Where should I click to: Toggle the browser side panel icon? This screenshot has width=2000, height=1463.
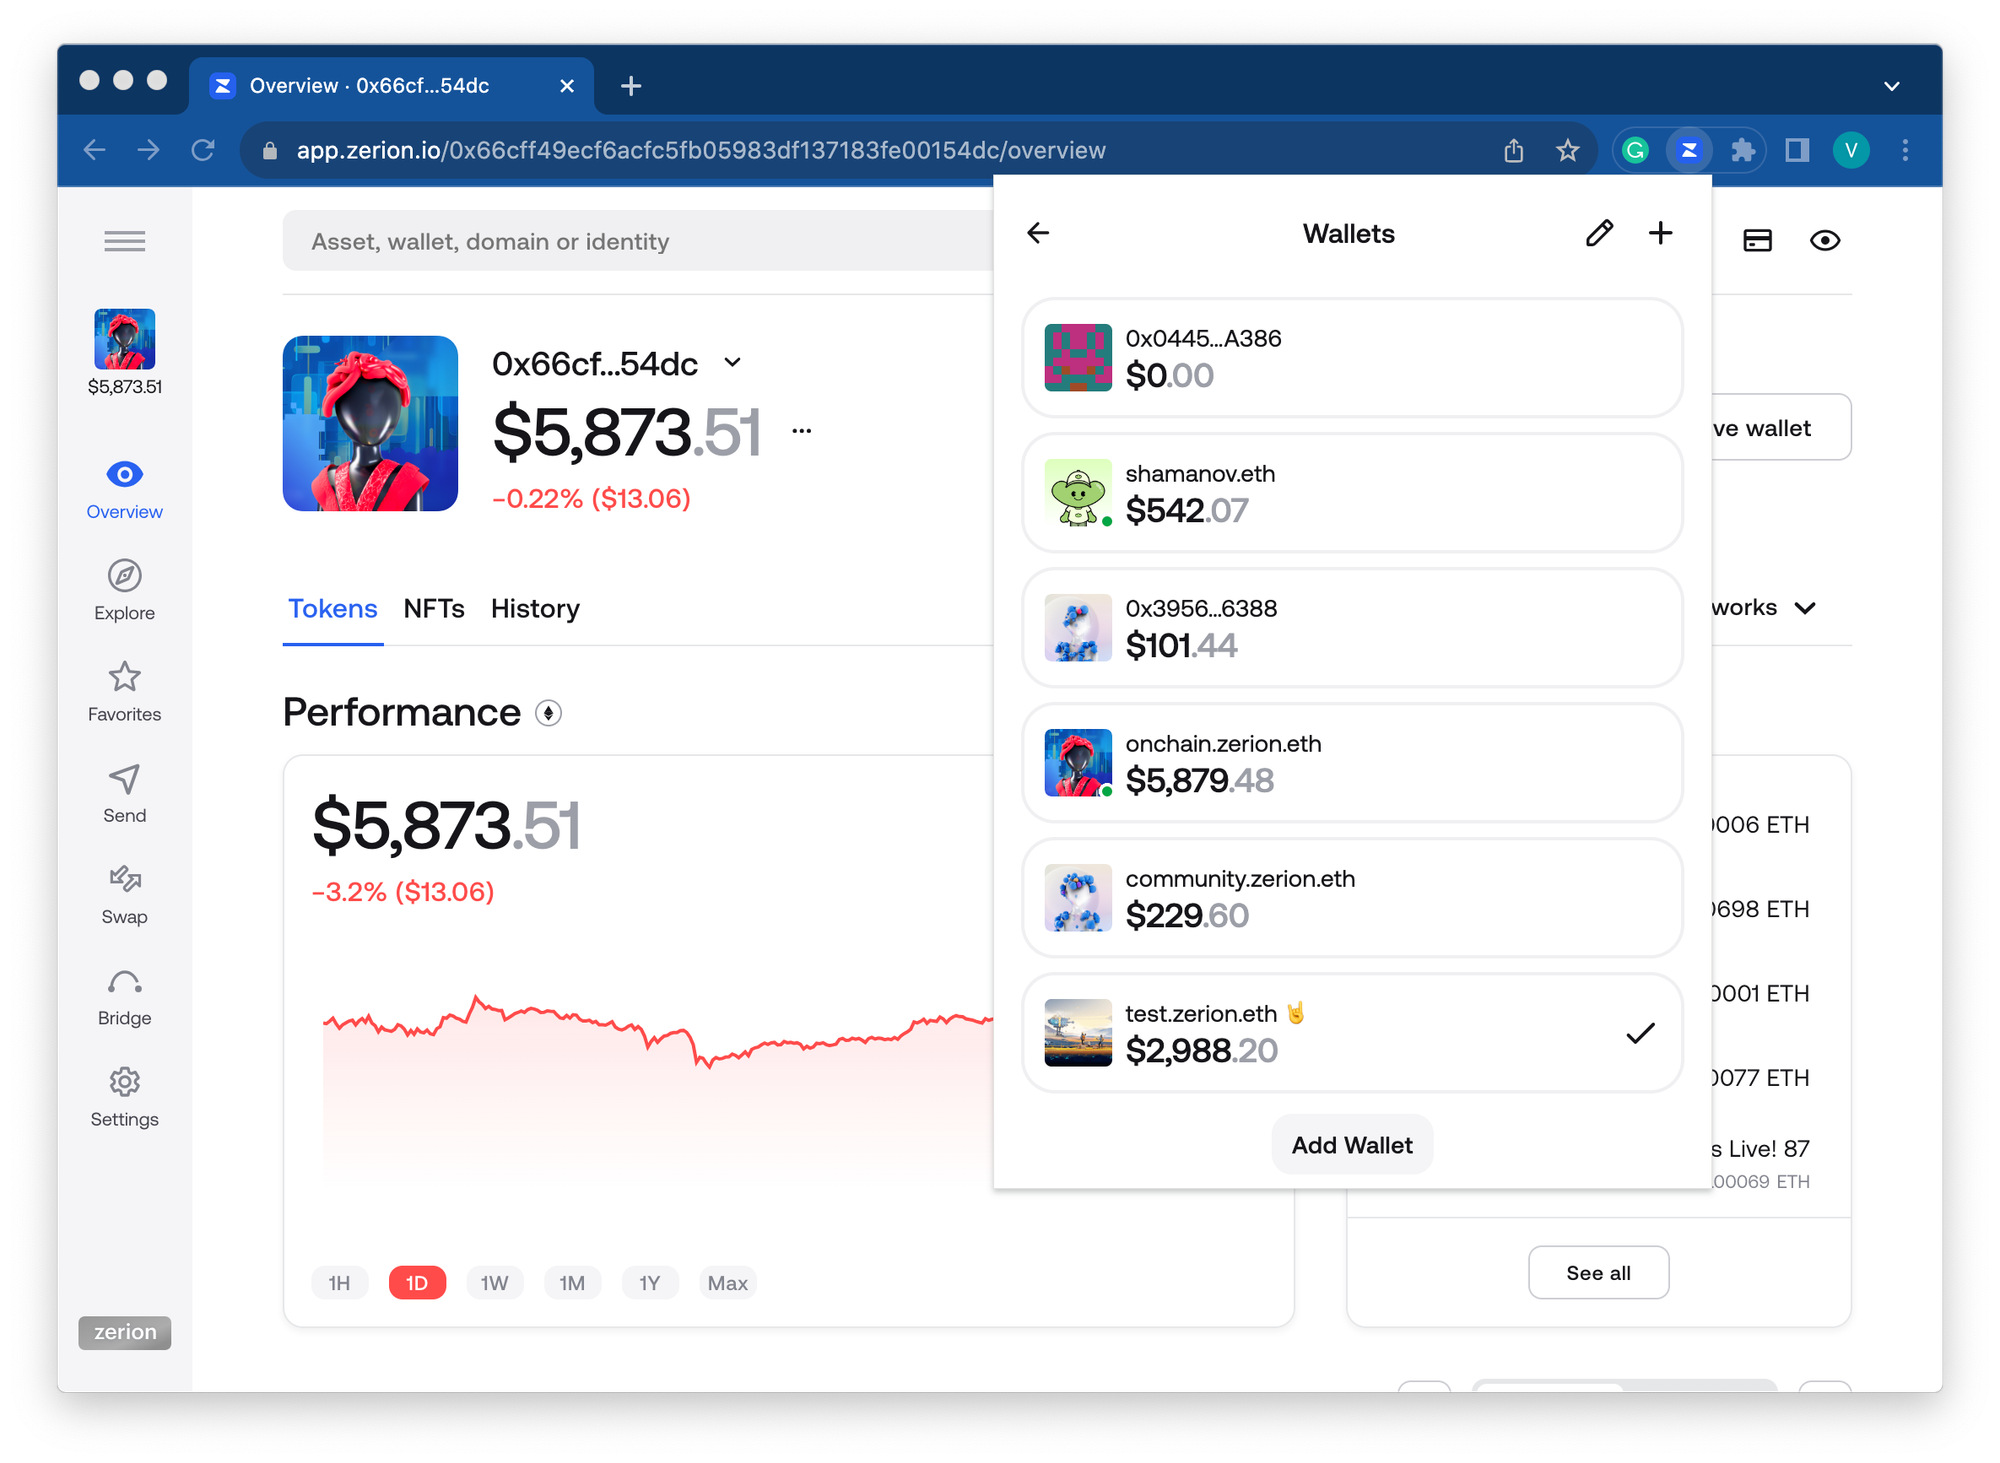[1797, 150]
